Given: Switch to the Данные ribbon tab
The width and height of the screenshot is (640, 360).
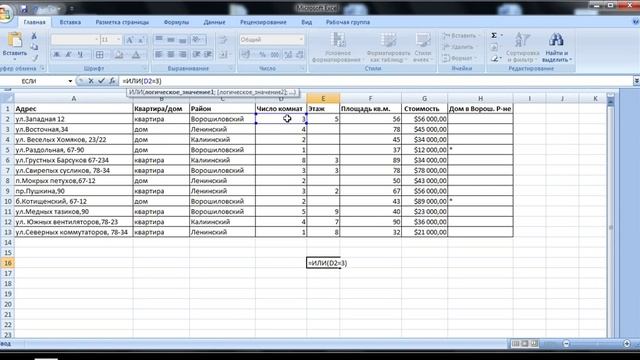Looking at the screenshot, I should tap(214, 22).
